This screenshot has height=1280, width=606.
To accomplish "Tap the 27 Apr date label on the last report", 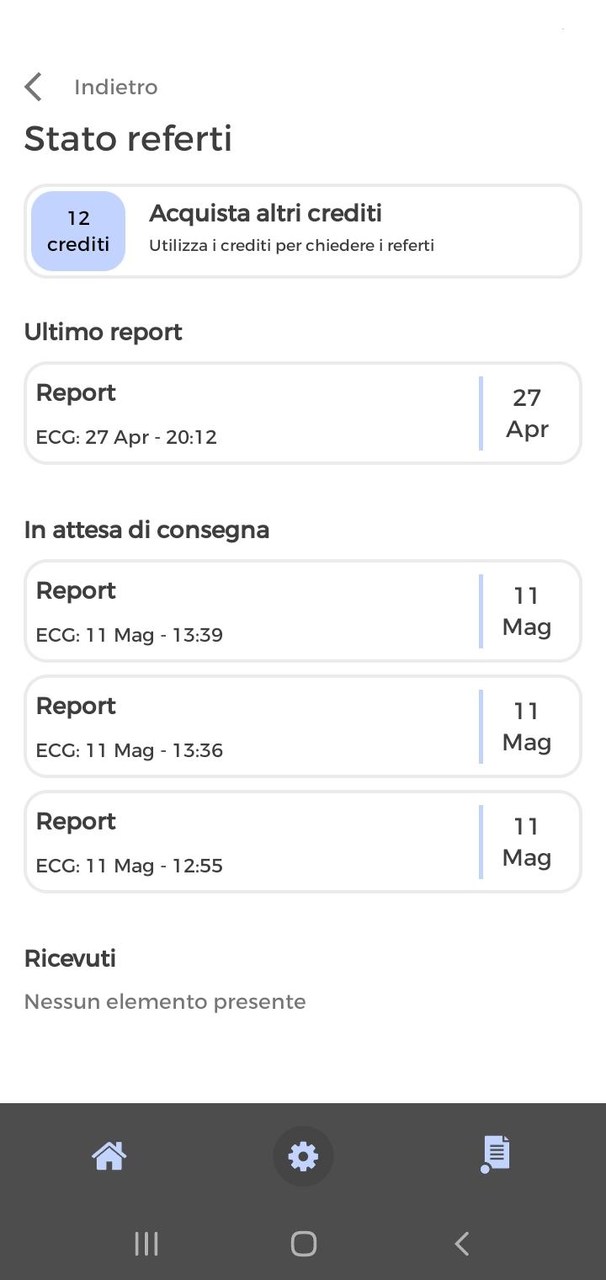I will tap(528, 413).
